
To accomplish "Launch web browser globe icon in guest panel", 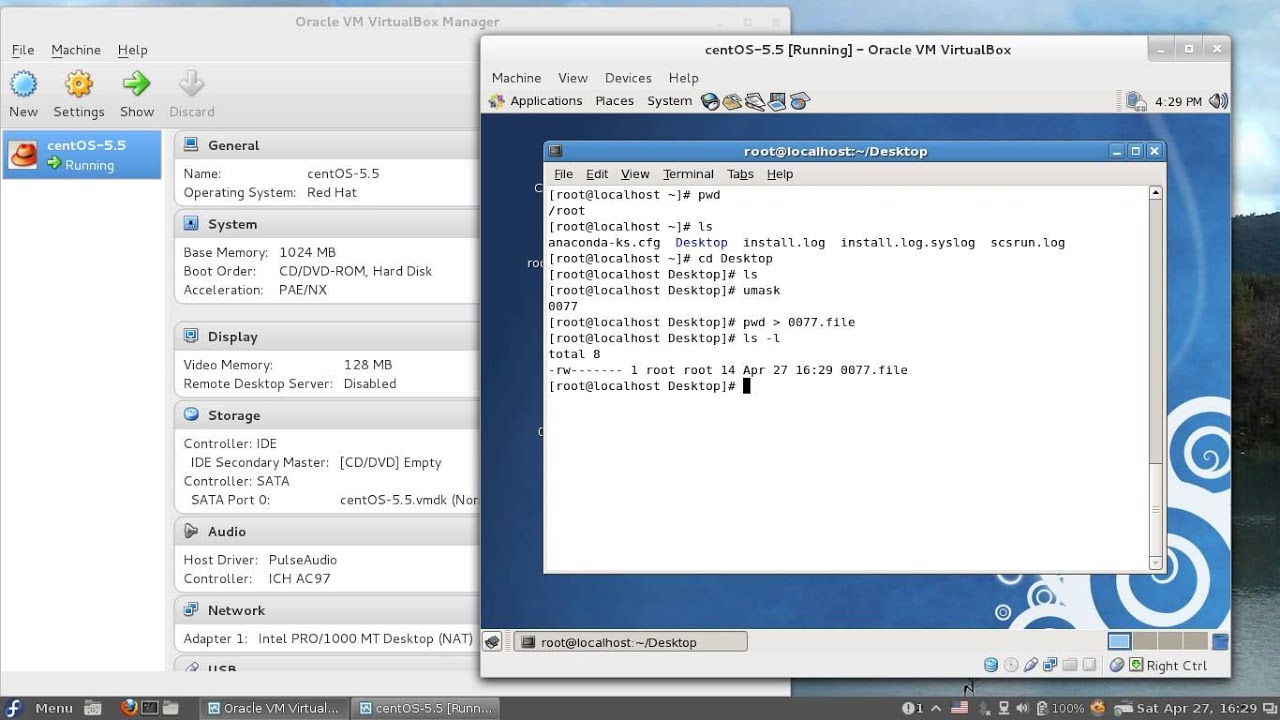I will tap(710, 101).
